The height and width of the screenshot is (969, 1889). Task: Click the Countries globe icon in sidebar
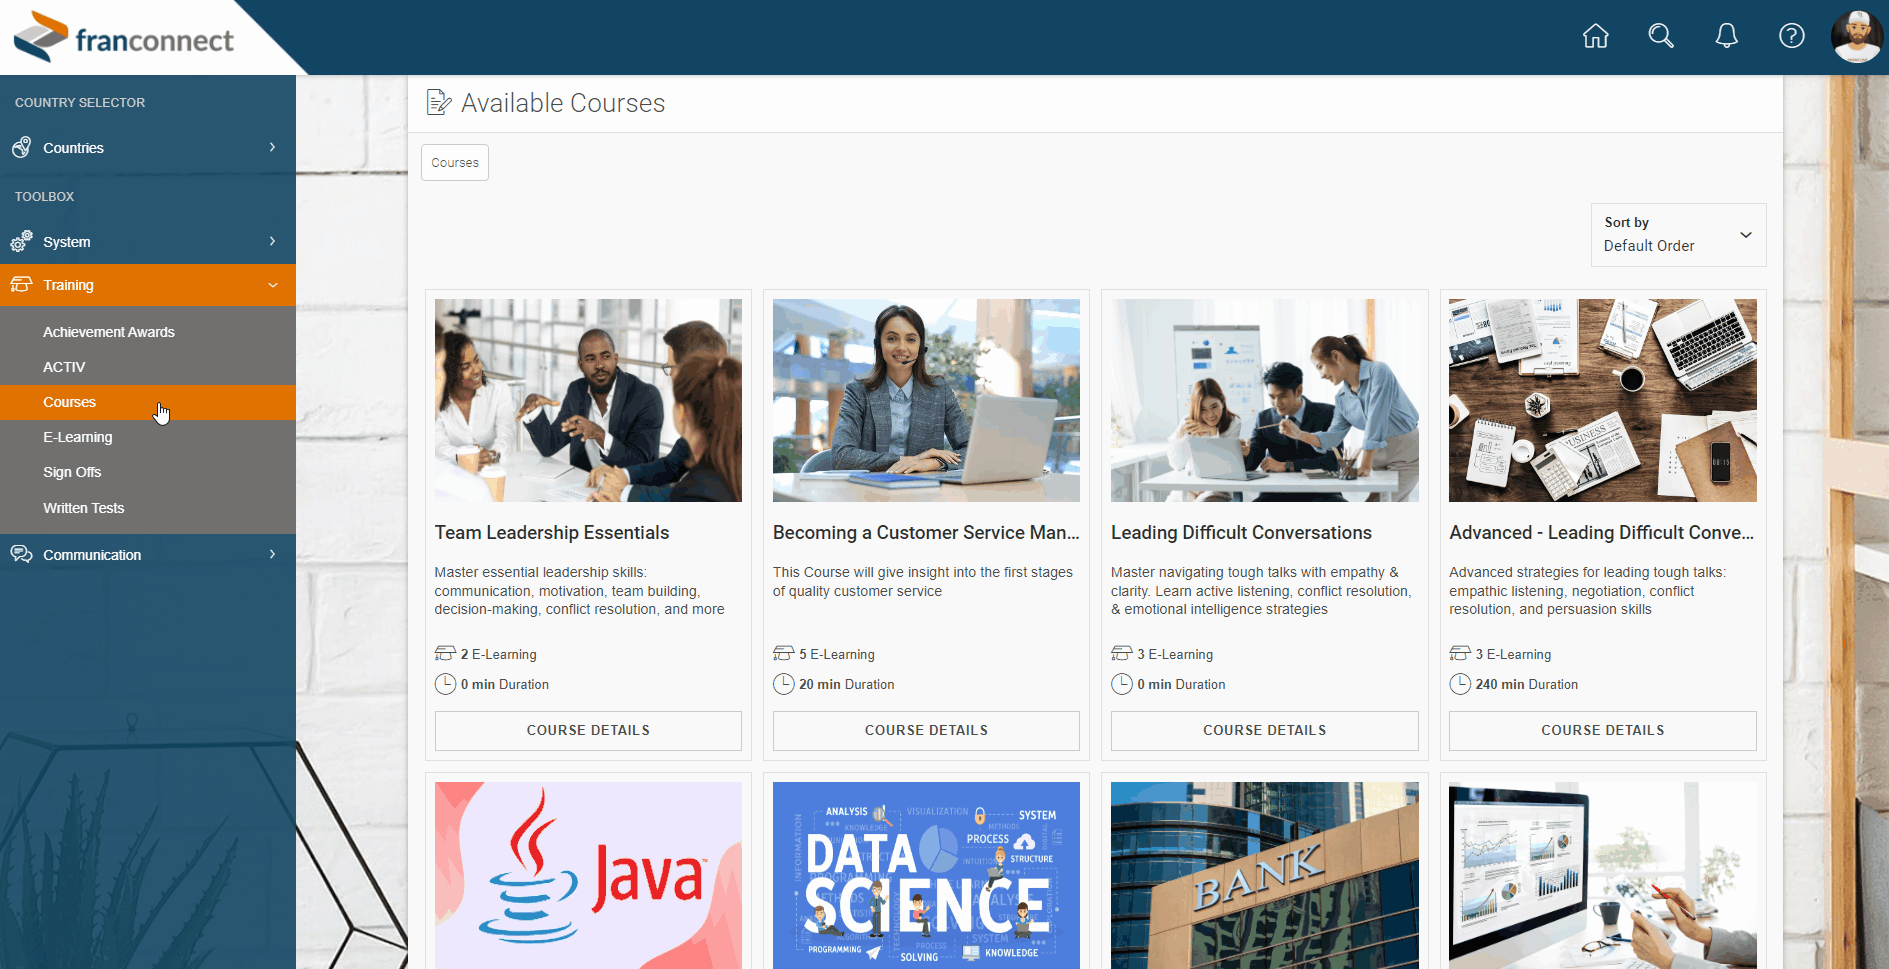pyautogui.click(x=21, y=147)
